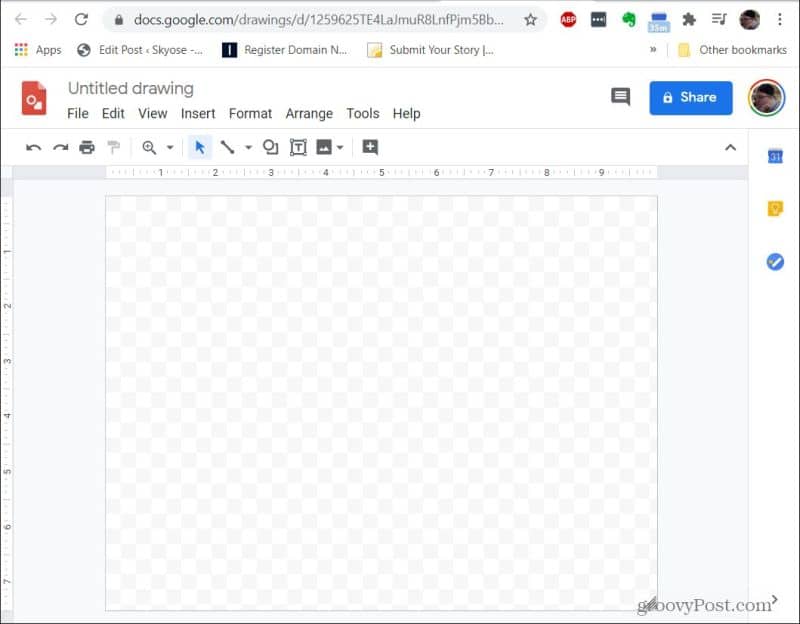The width and height of the screenshot is (800, 624).
Task: Open the comment history icon
Action: [x=620, y=96]
